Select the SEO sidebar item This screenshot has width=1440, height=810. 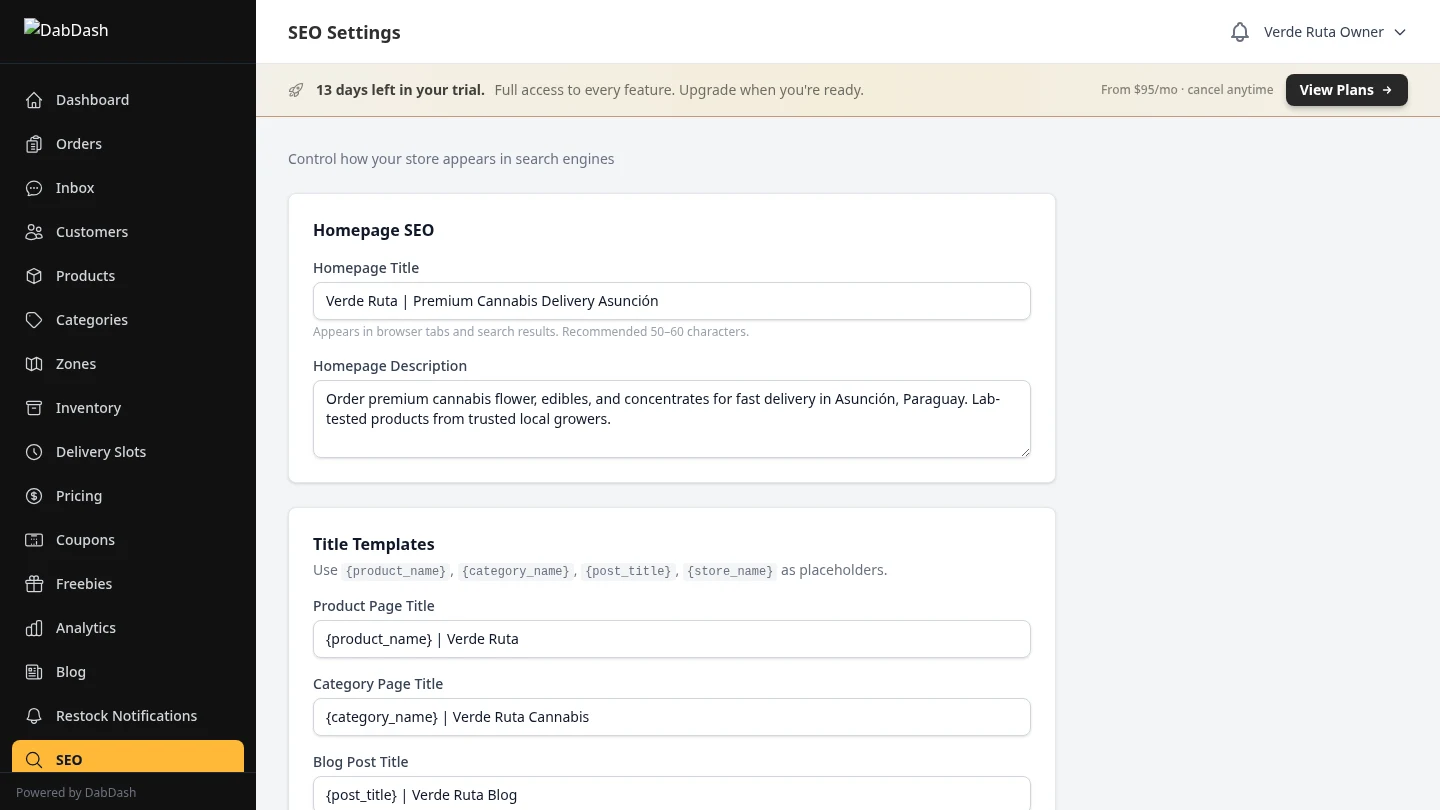tap(69, 760)
